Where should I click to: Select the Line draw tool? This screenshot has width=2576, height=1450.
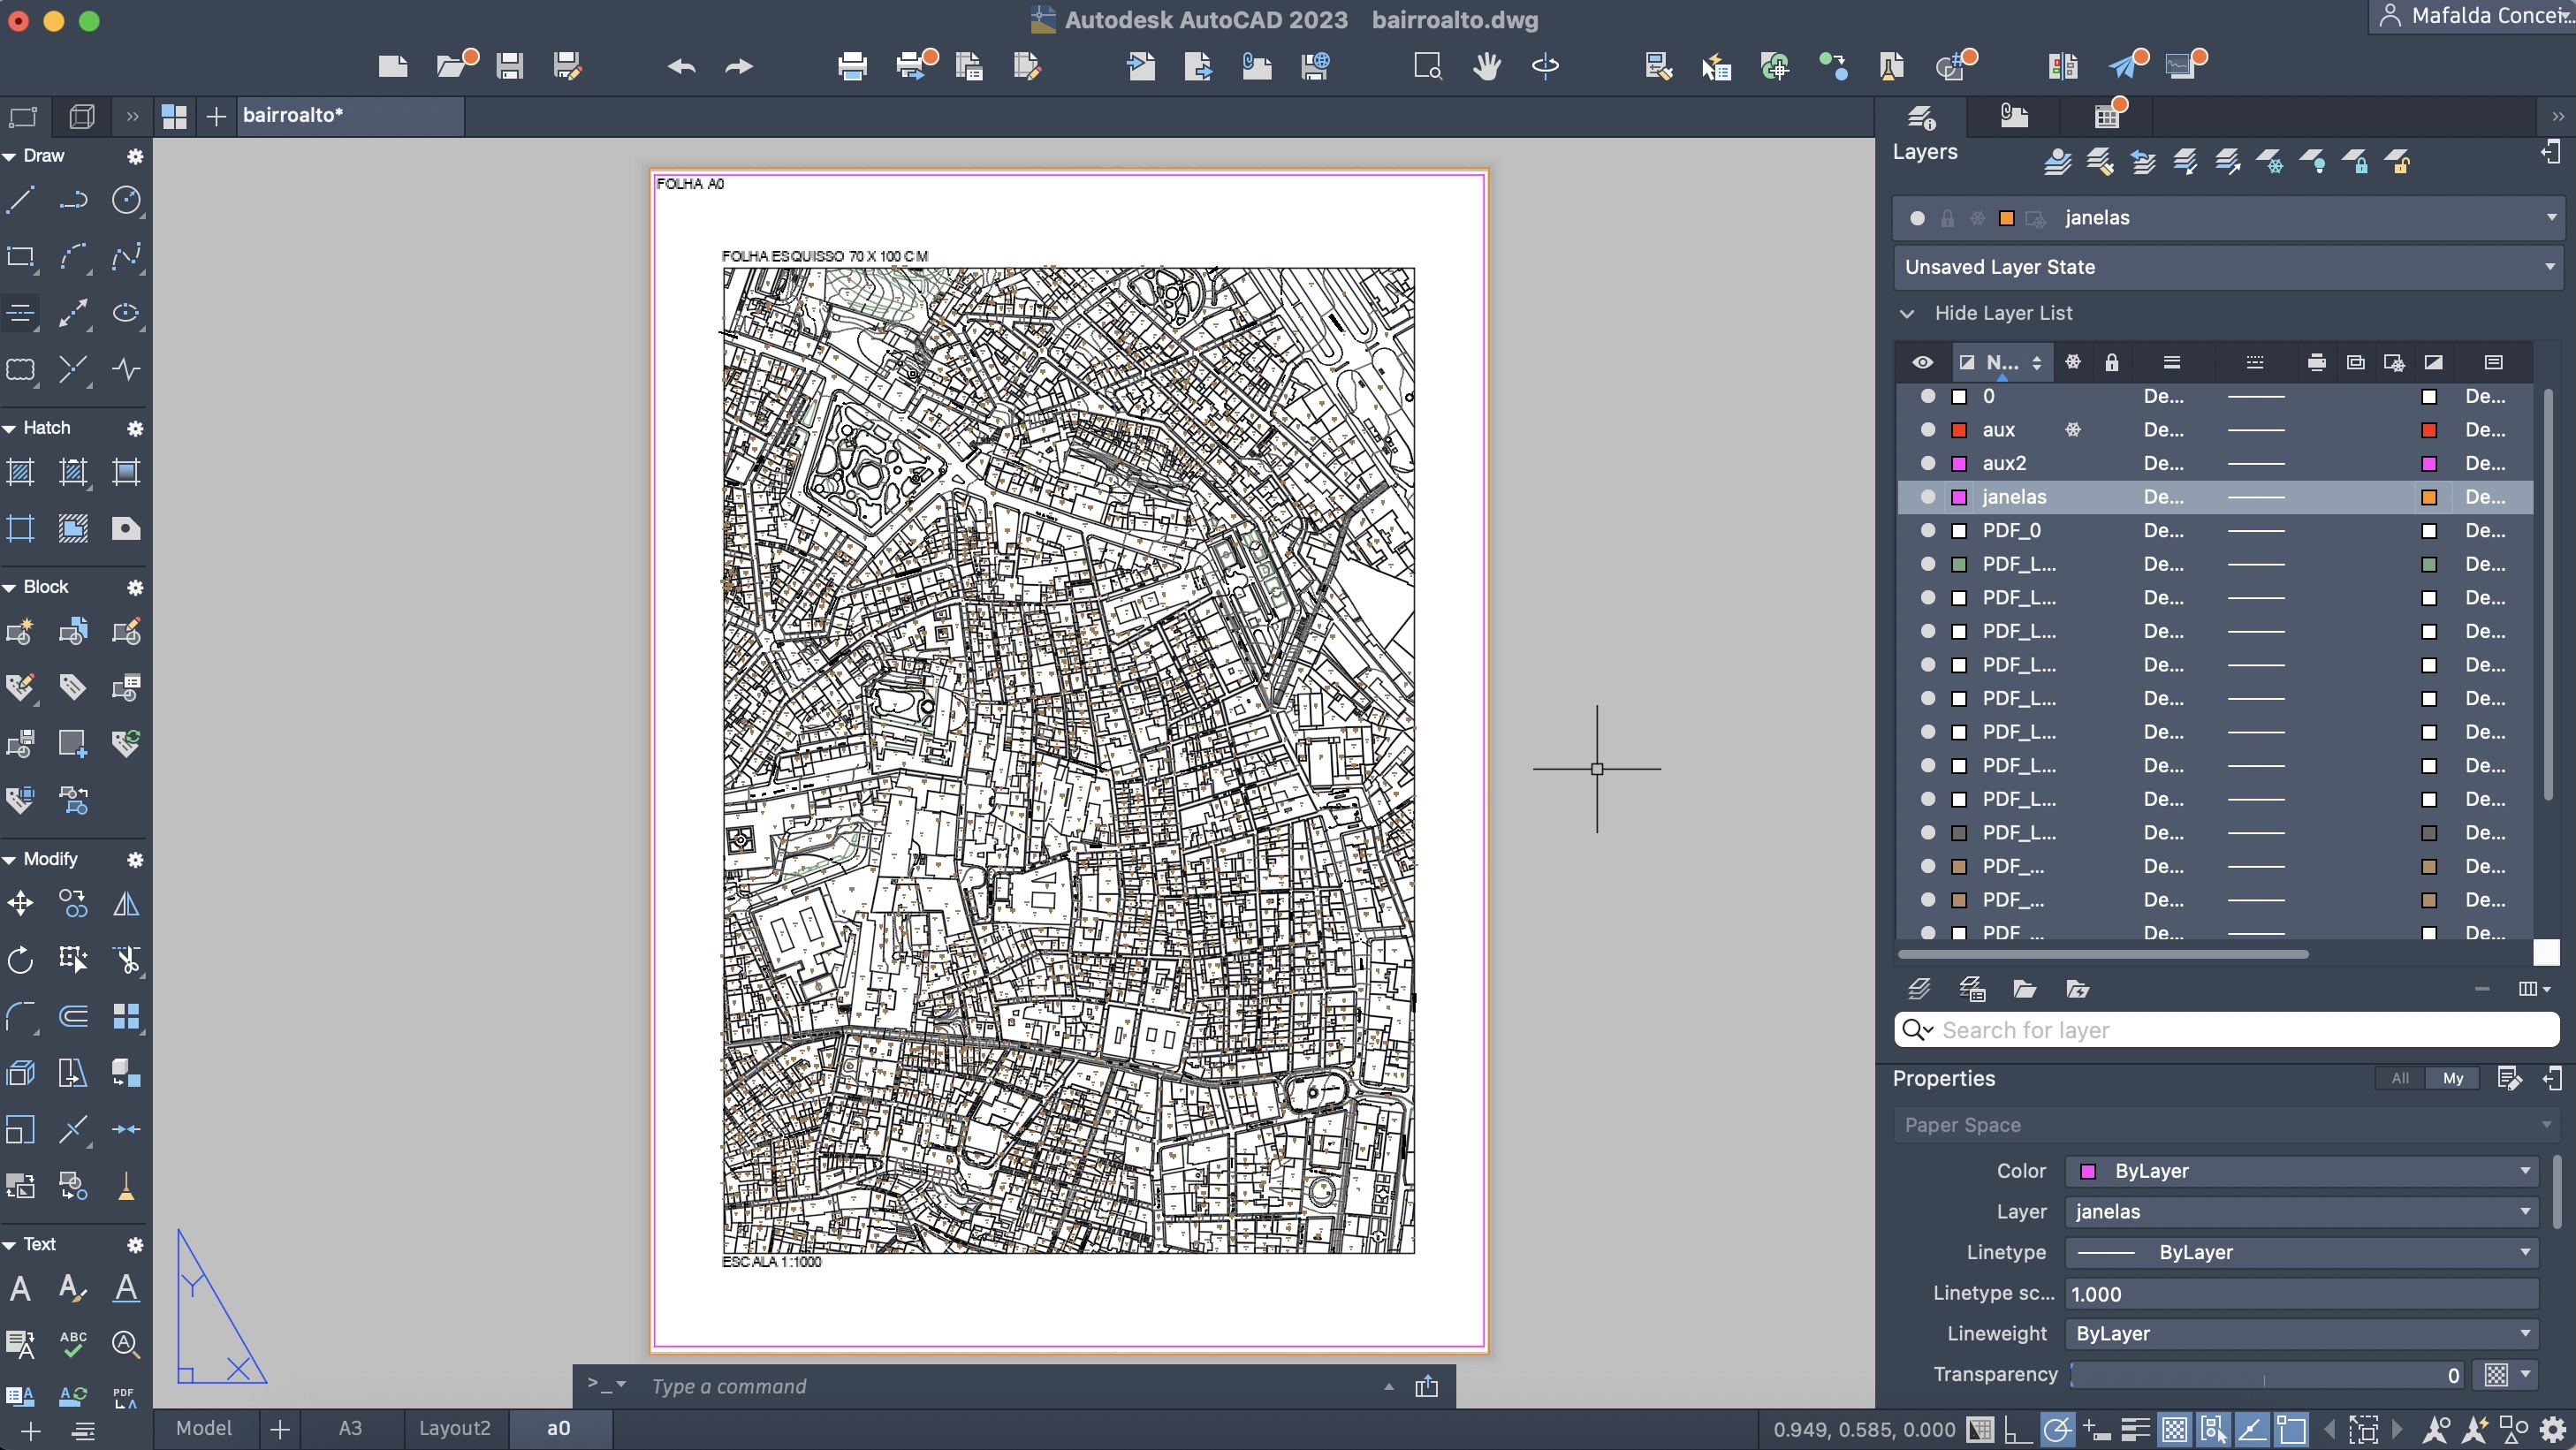pos(20,200)
